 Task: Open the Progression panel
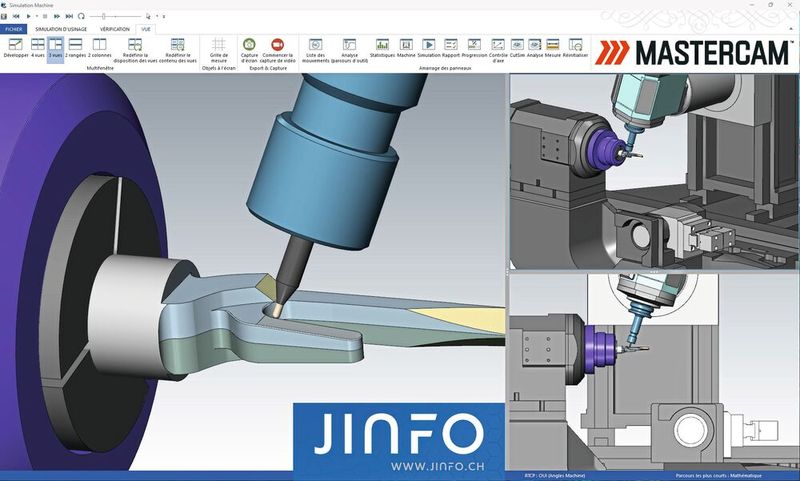click(x=474, y=48)
